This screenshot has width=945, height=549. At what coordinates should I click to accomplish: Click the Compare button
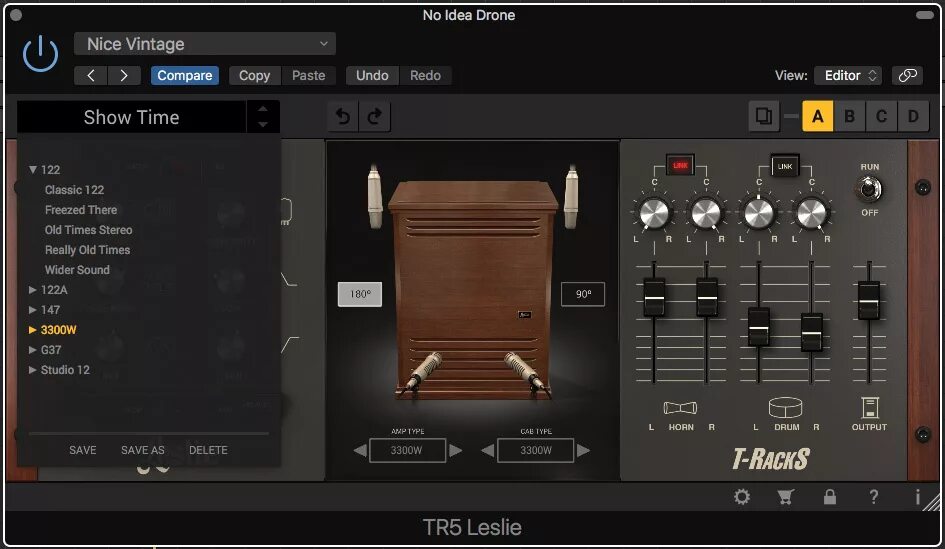[184, 75]
